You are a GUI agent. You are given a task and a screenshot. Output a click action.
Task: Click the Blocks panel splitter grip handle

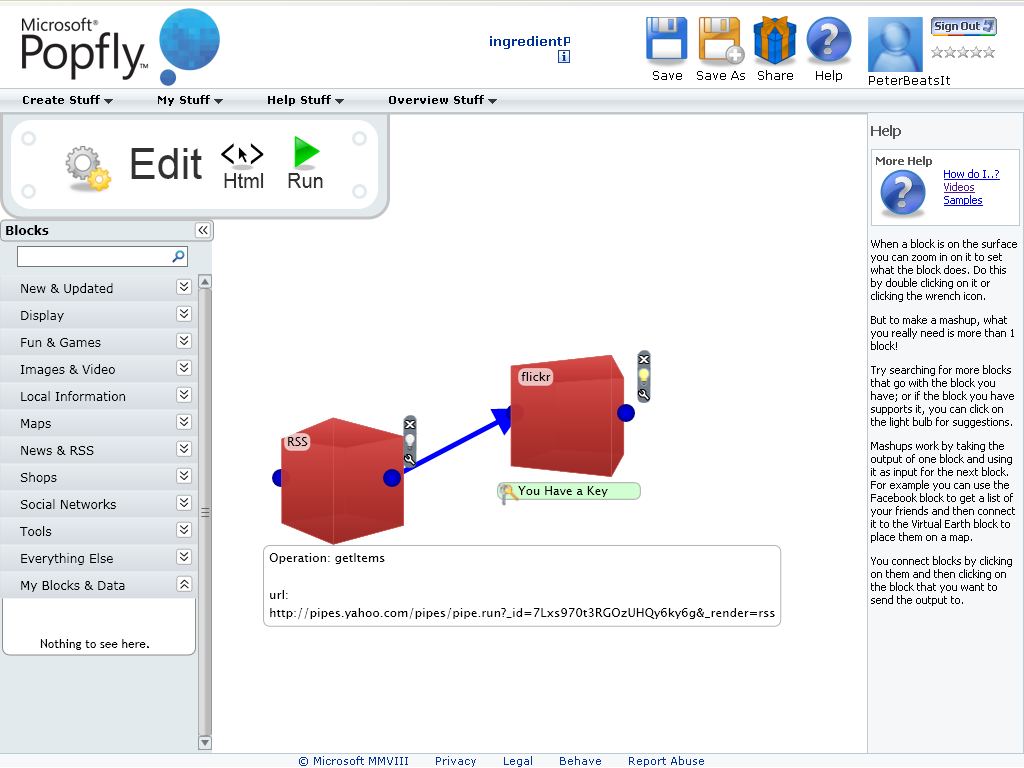coord(205,513)
